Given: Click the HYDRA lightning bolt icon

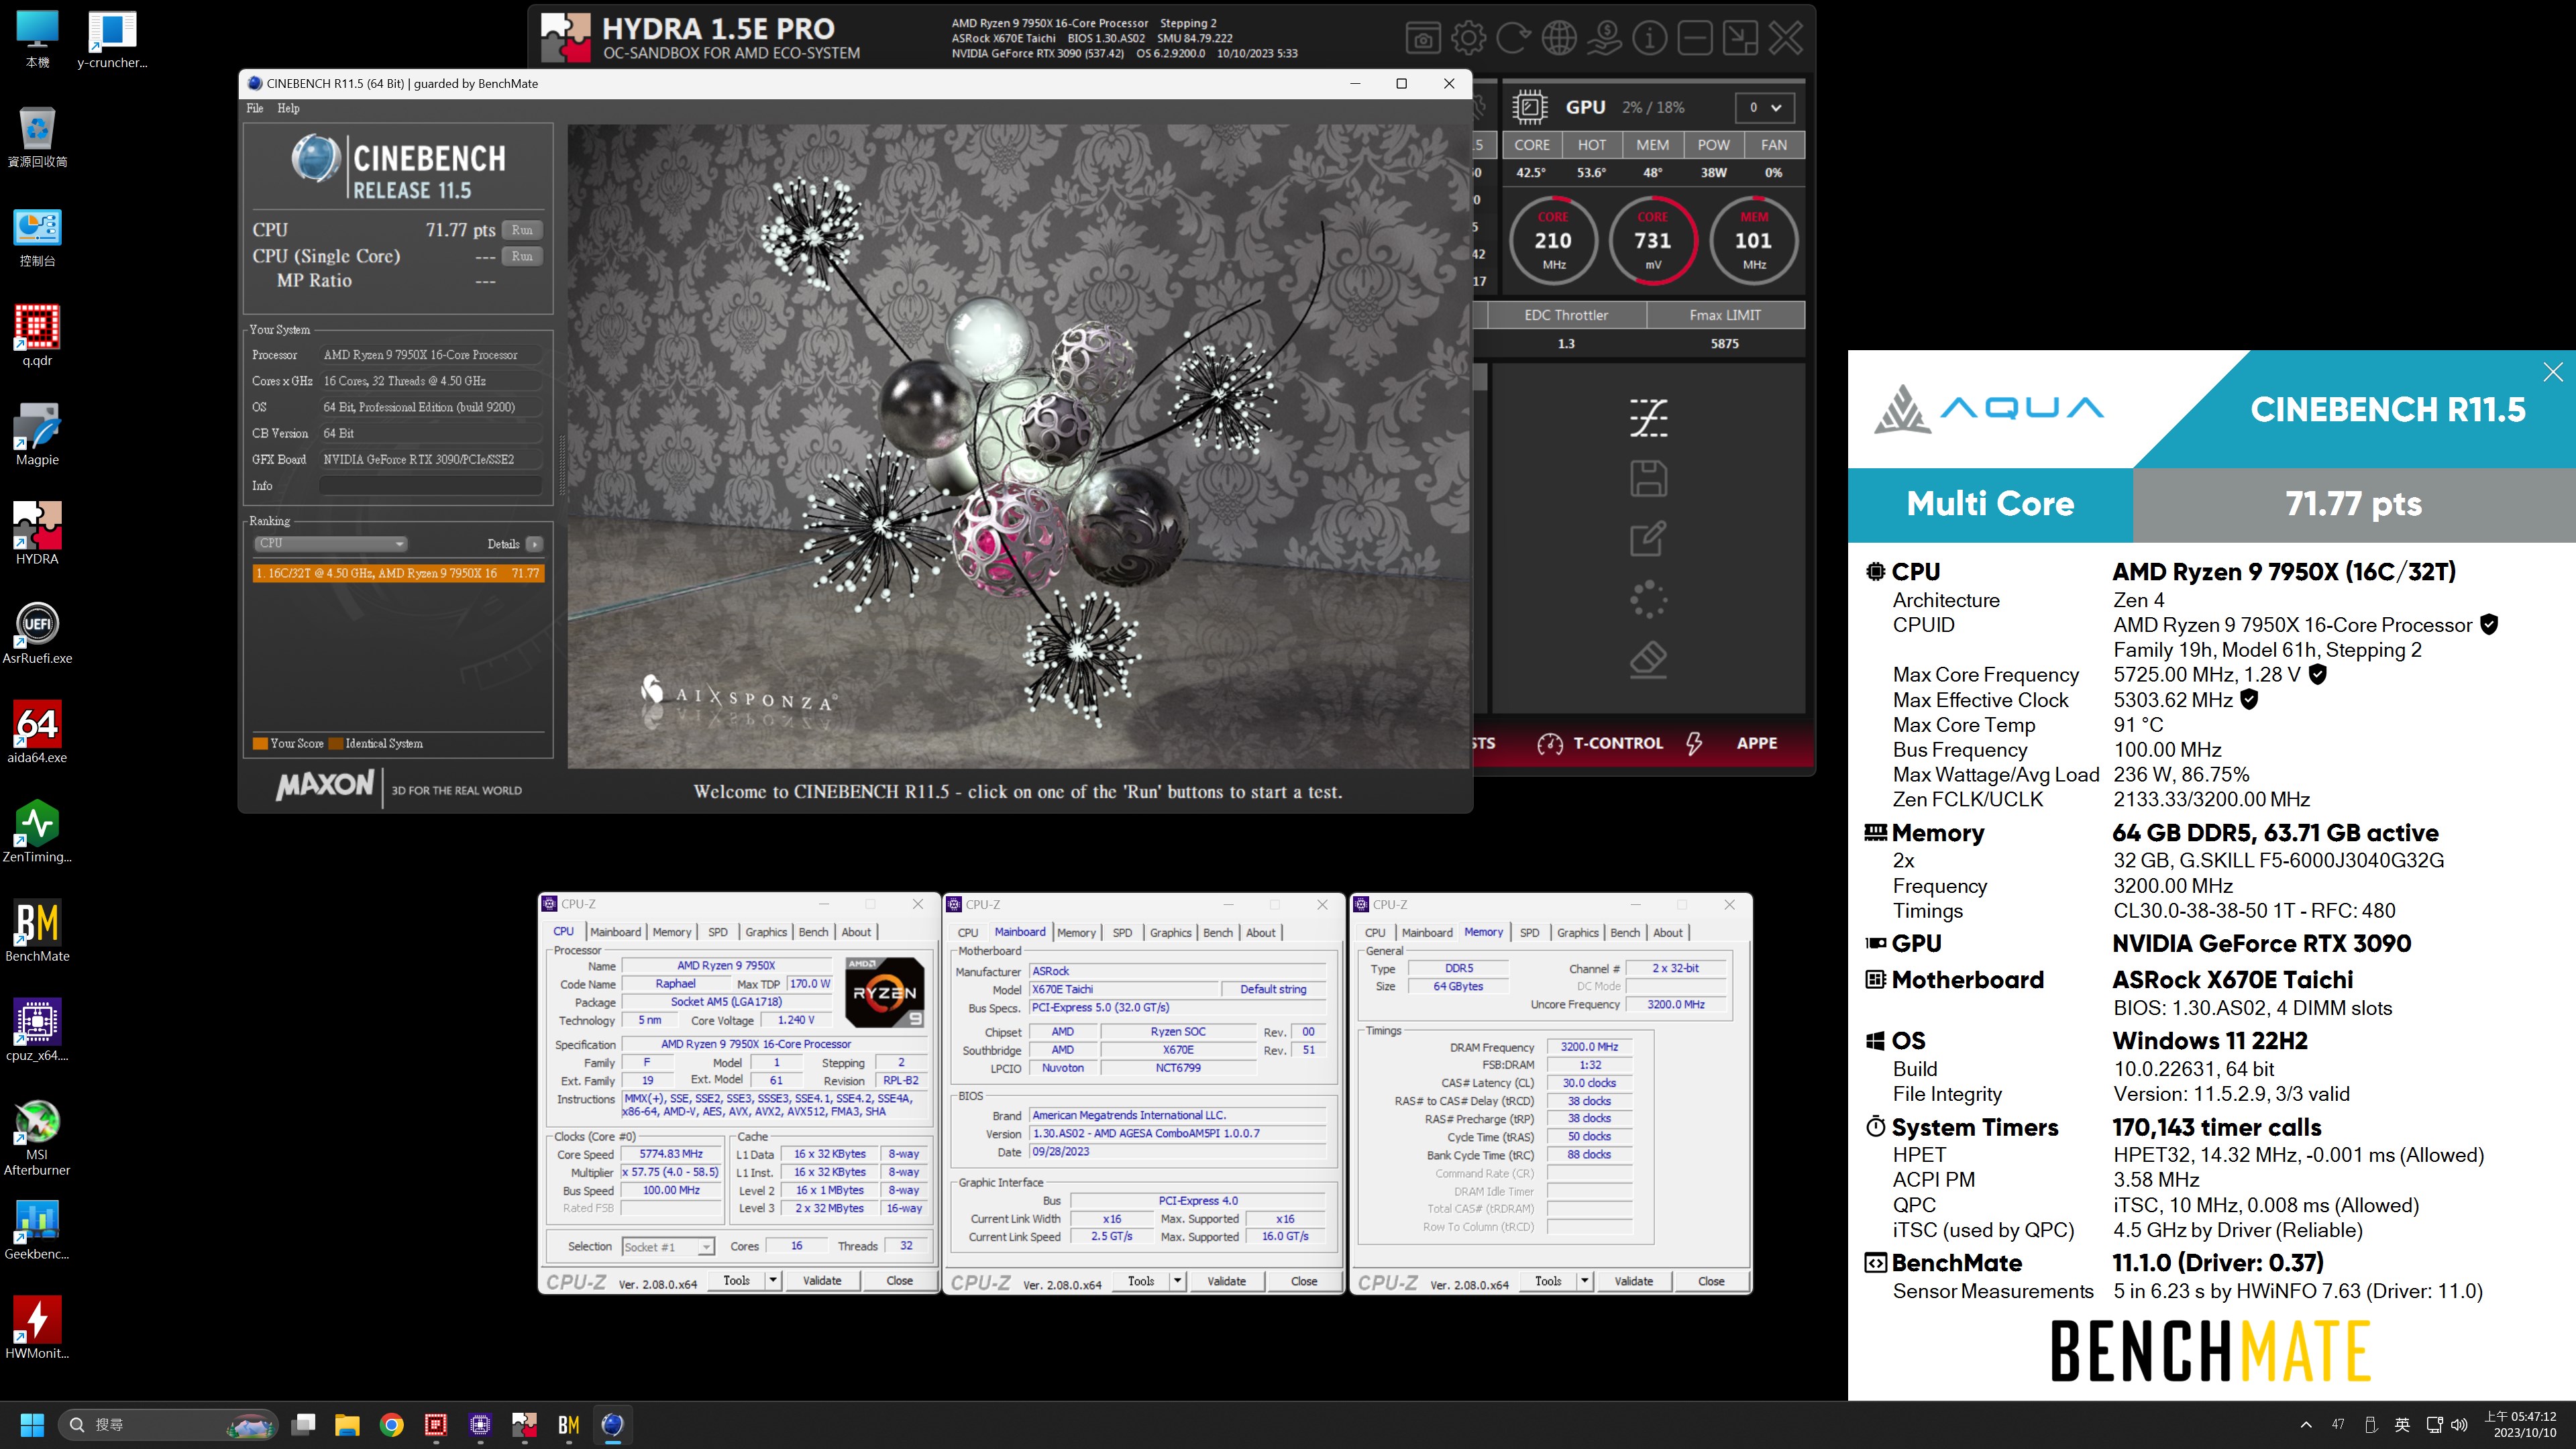Looking at the screenshot, I should click(x=1694, y=743).
